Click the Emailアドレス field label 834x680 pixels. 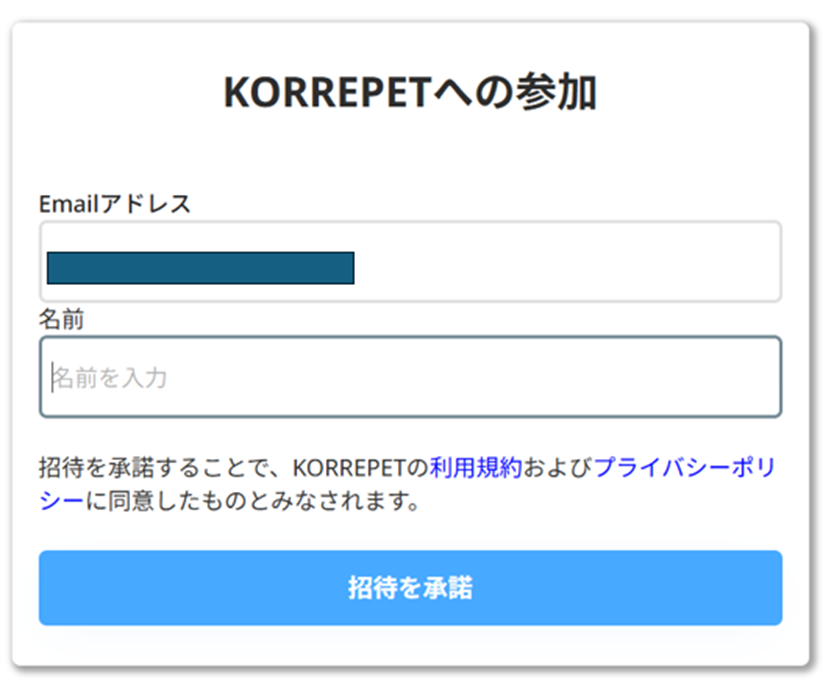[x=115, y=204]
